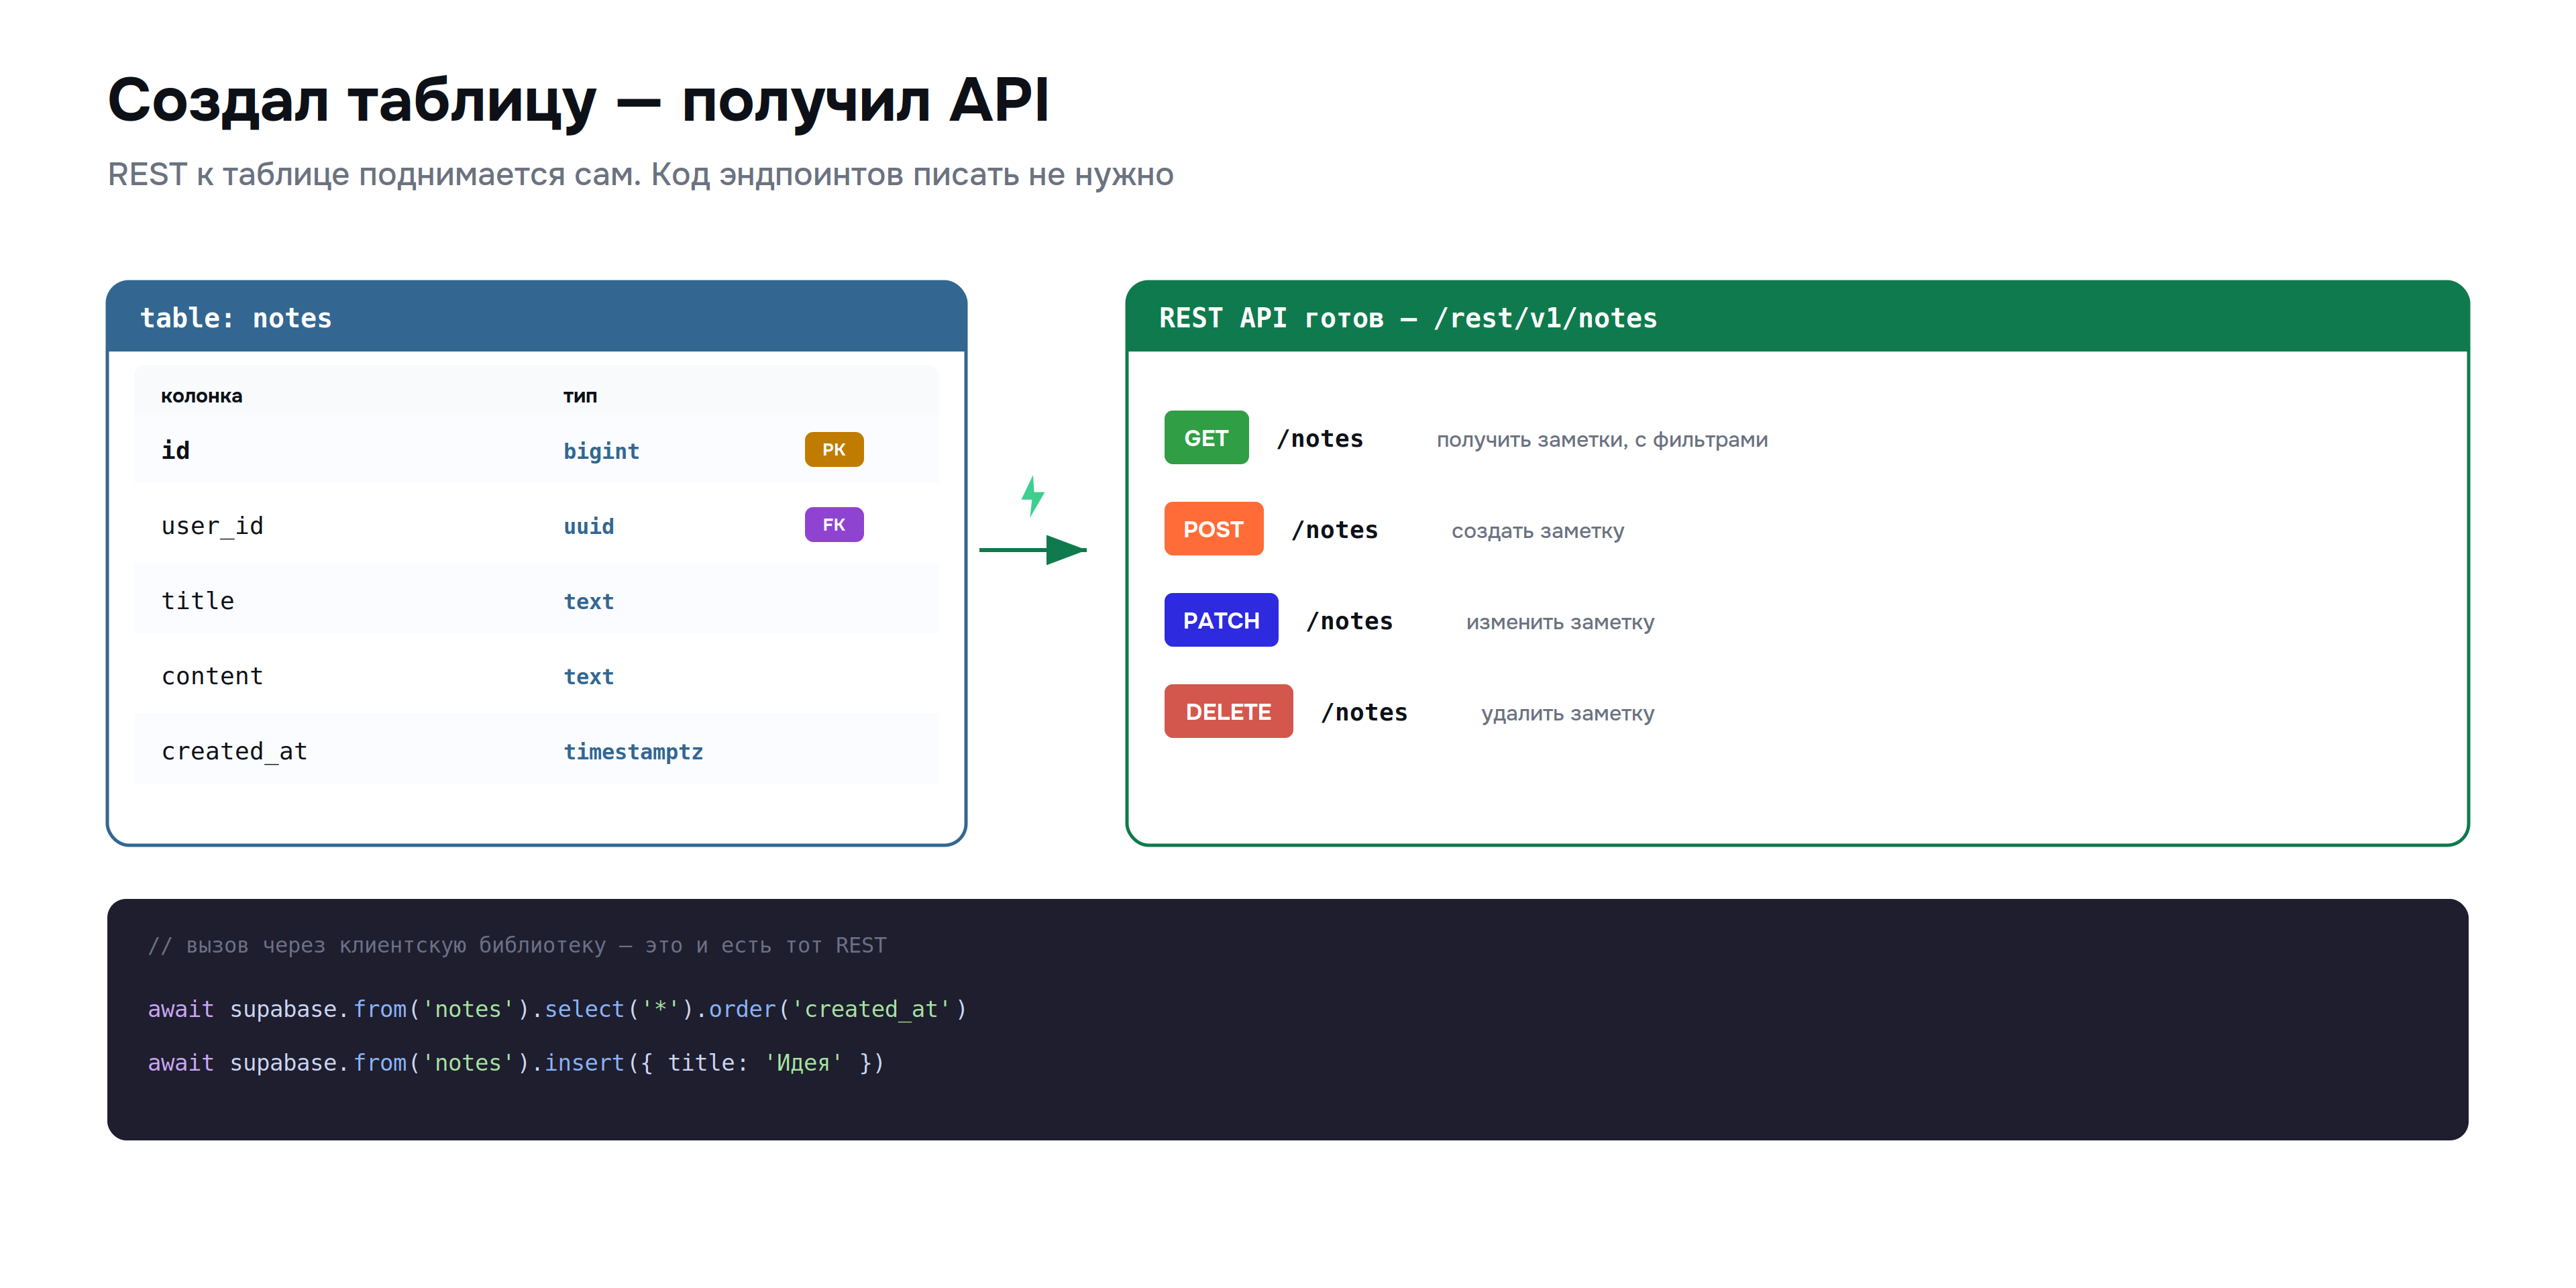Screen dimensions: 2576x1288
Task: Click the PATCH method badge
Action: [x=1221, y=620]
